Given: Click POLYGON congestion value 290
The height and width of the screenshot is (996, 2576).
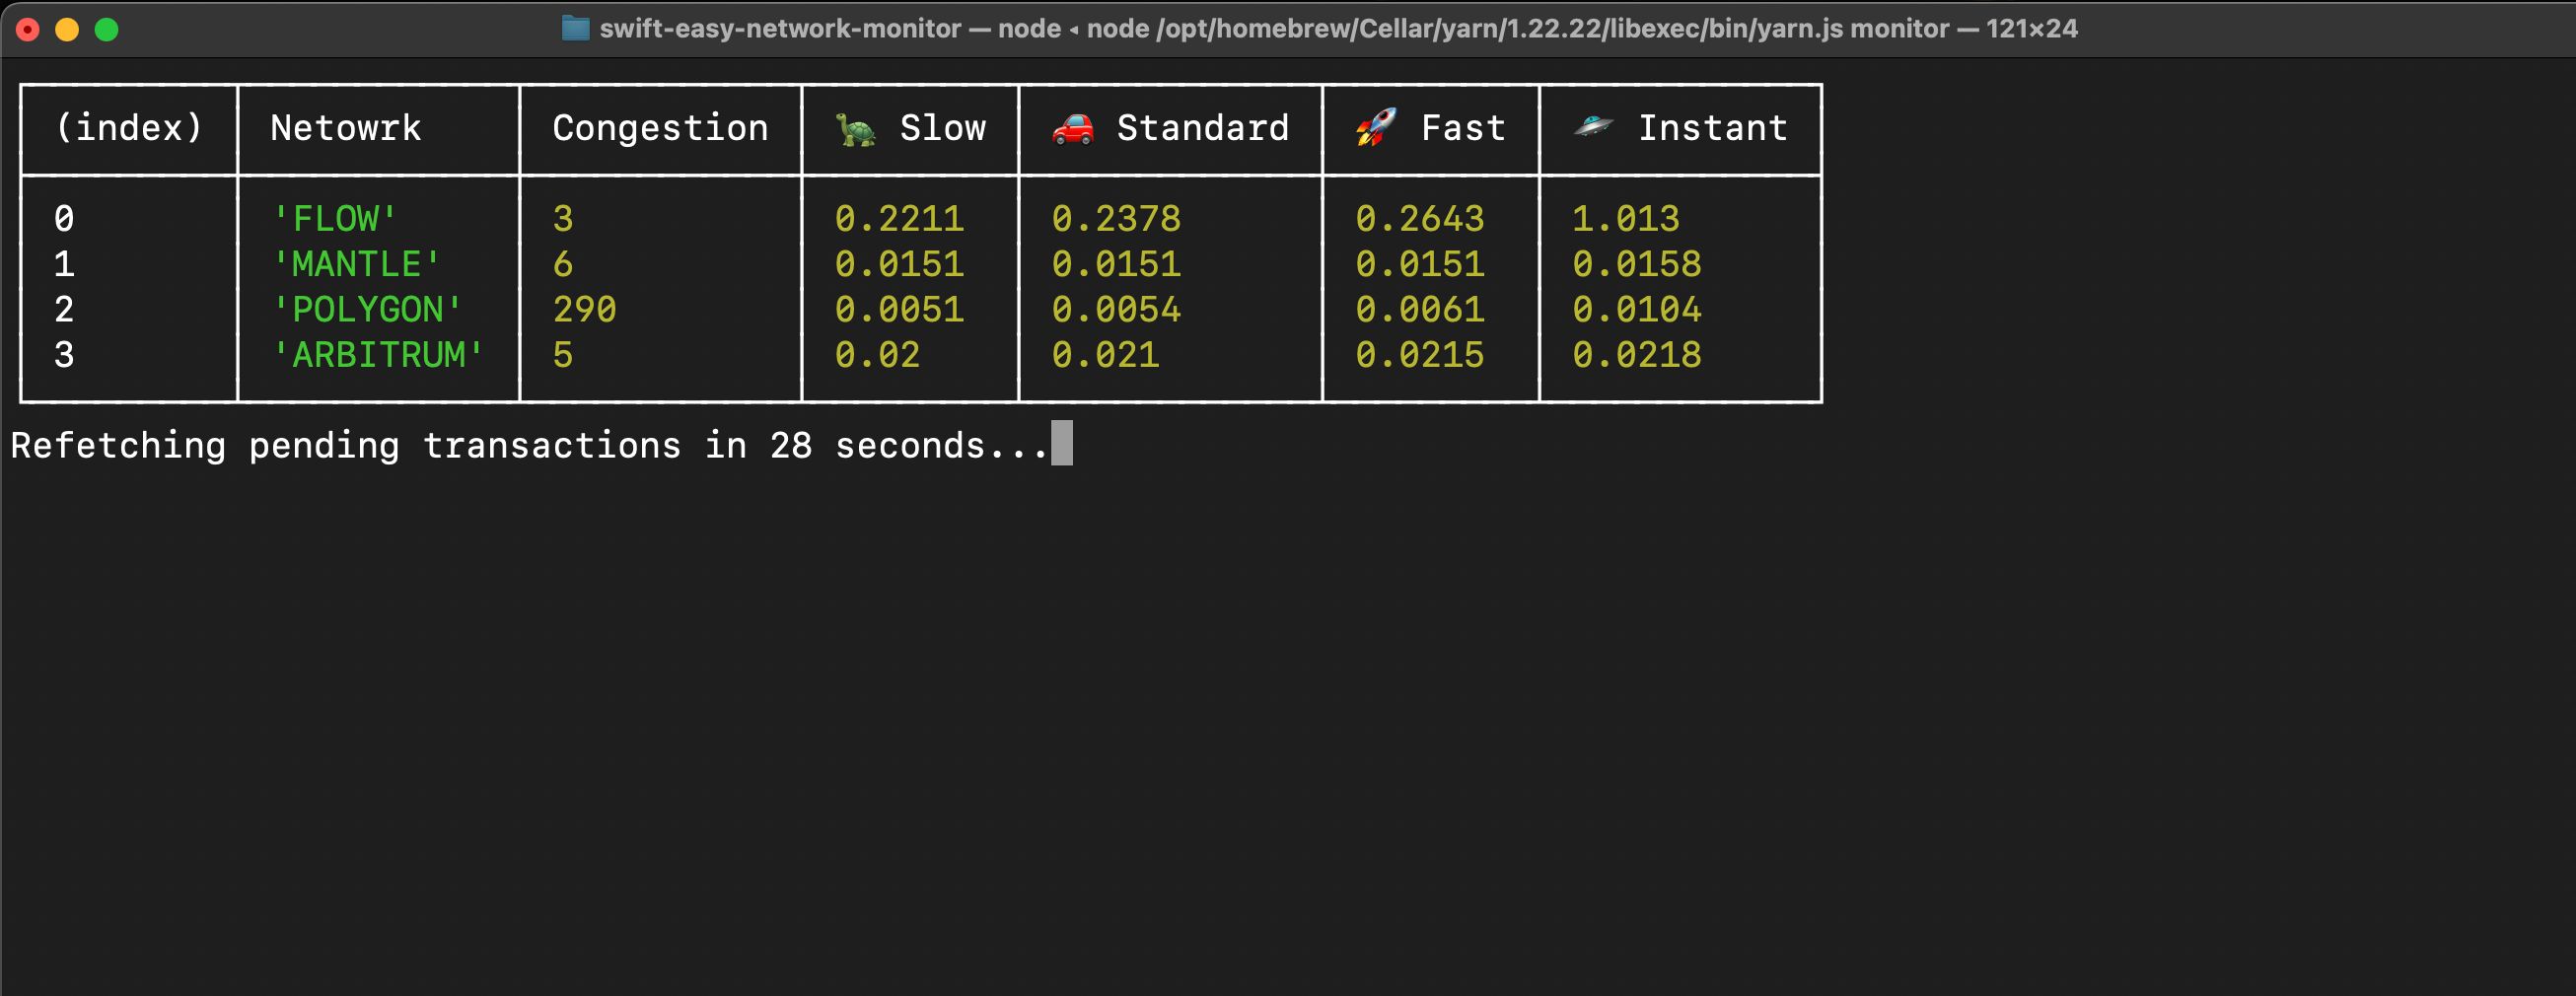Looking at the screenshot, I should [x=585, y=310].
